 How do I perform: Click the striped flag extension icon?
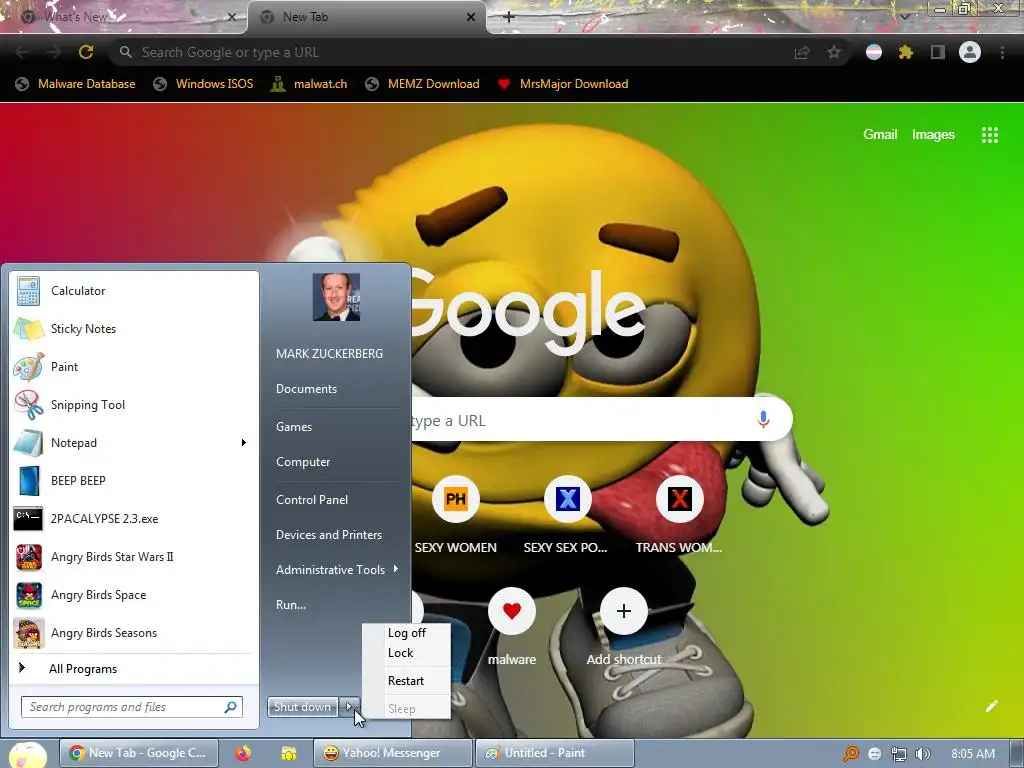point(874,52)
